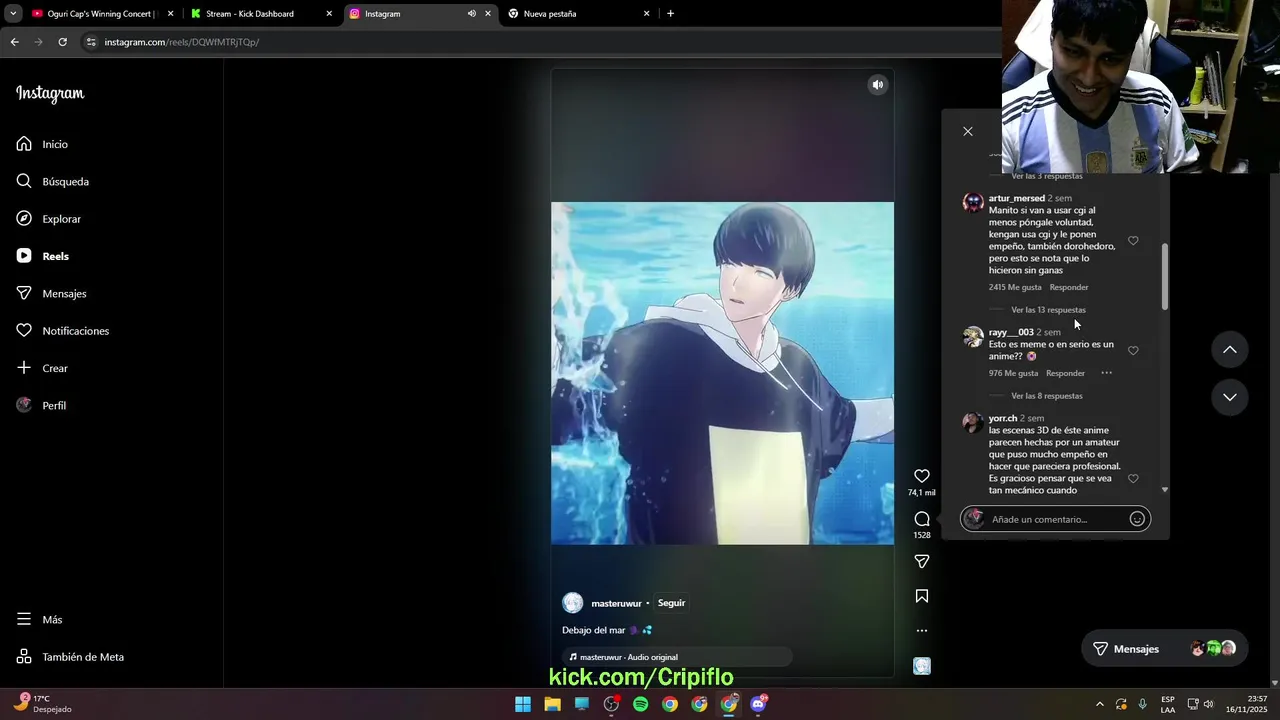Click the comments panel scrollbar
The image size is (1280, 720).
pyautogui.click(x=1164, y=275)
